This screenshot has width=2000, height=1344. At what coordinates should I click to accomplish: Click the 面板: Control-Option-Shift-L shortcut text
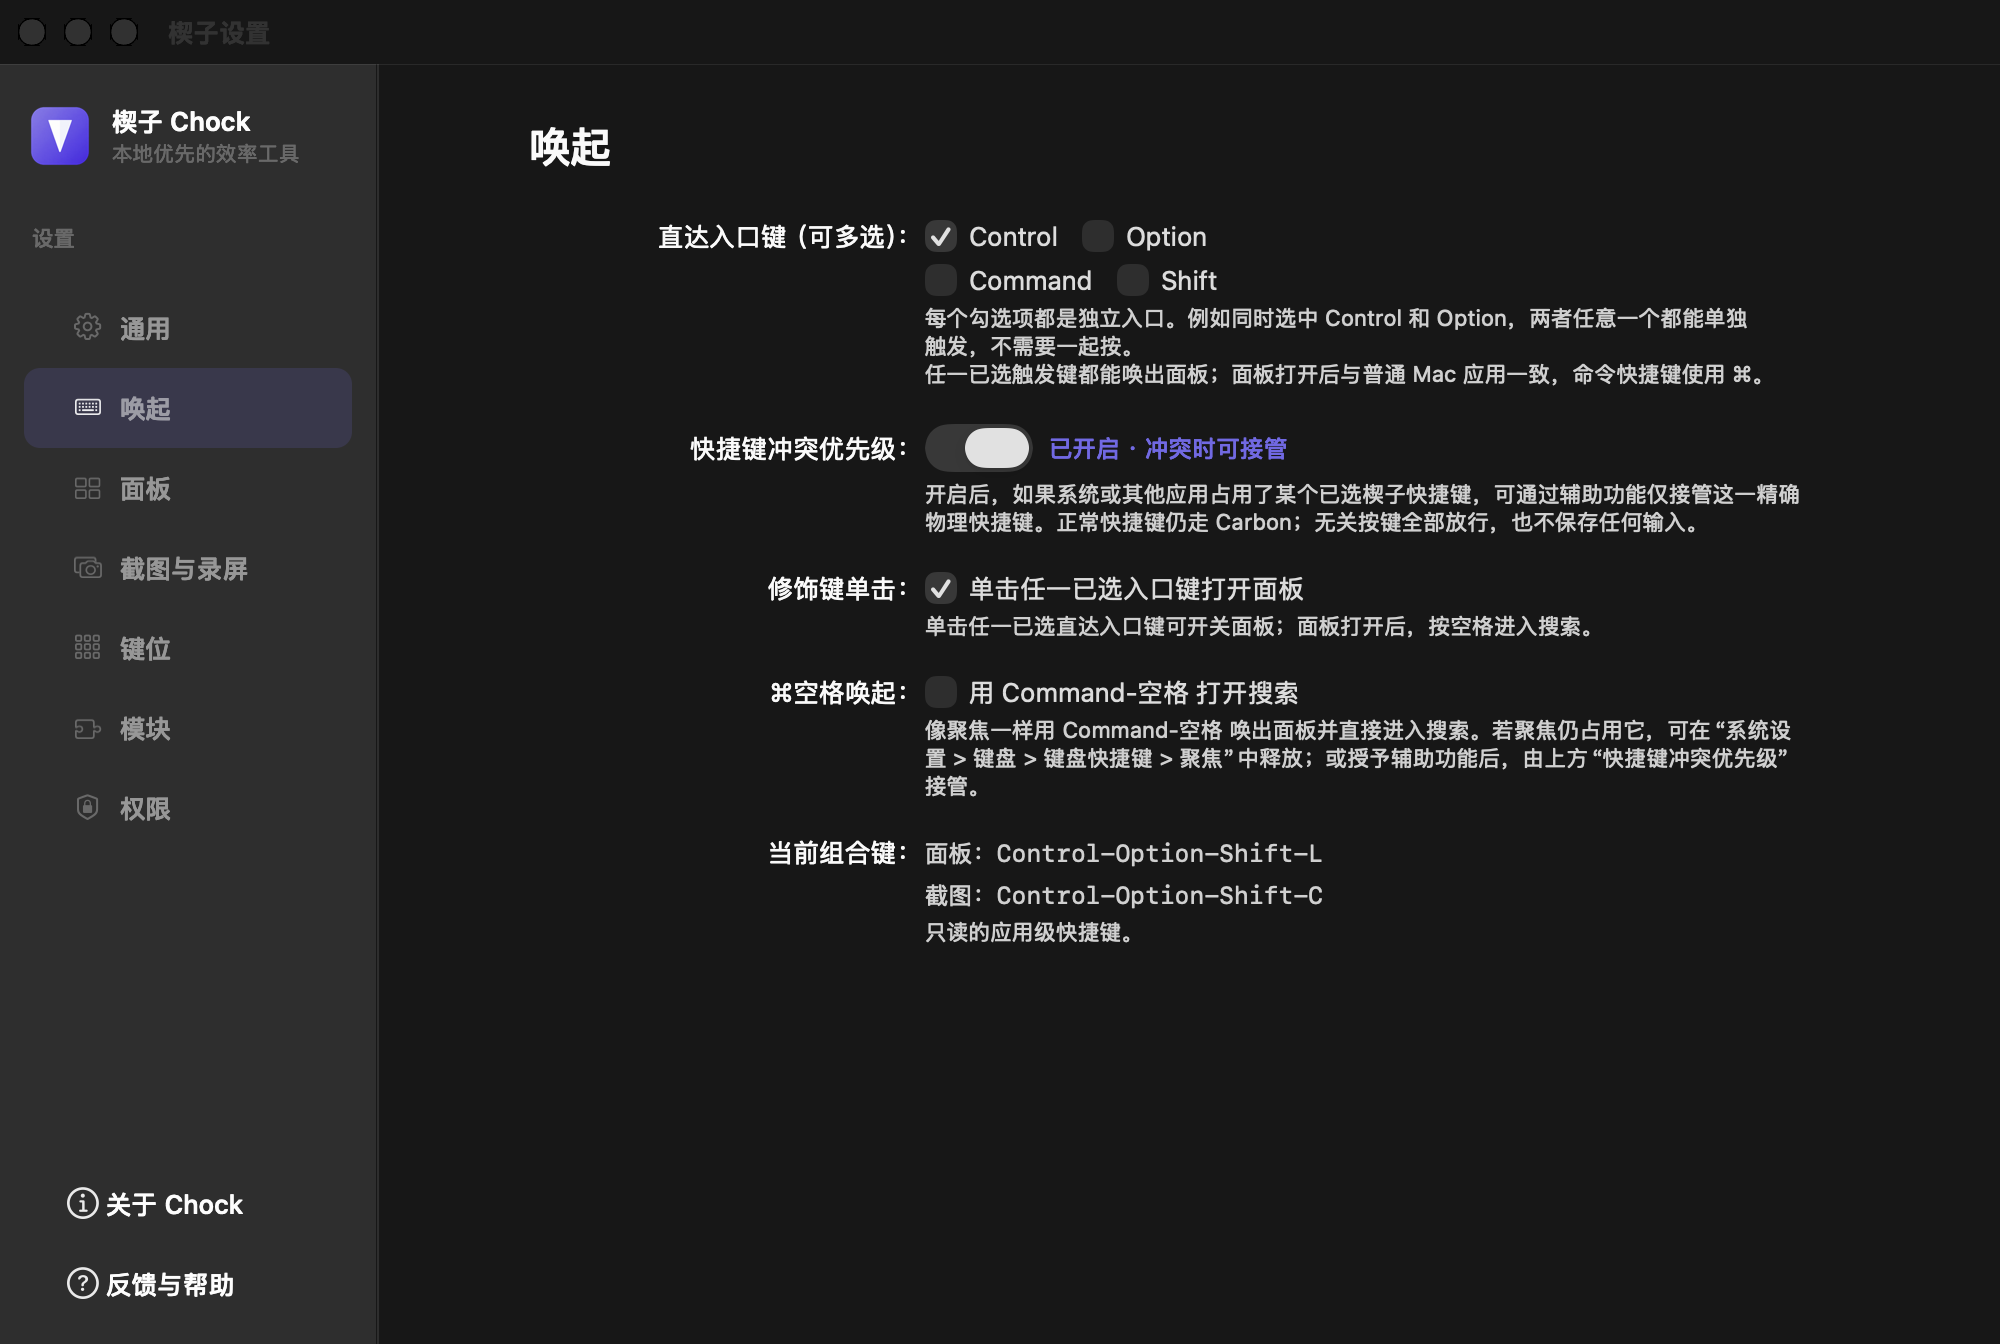click(x=1124, y=853)
